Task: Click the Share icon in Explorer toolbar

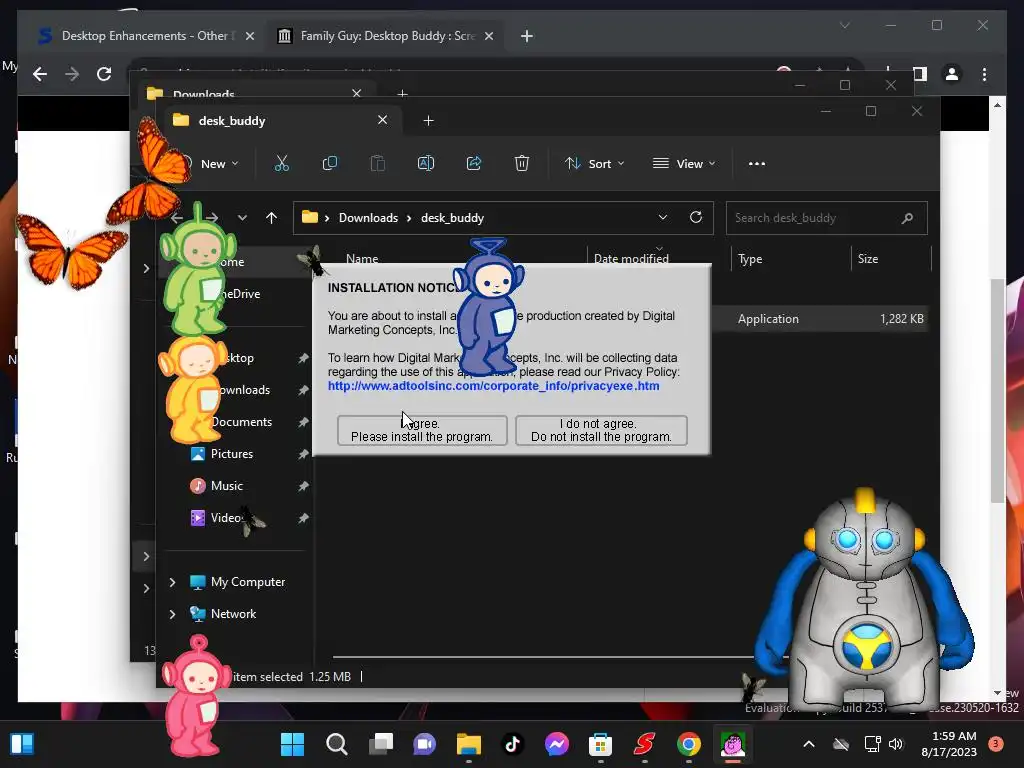Action: point(473,163)
